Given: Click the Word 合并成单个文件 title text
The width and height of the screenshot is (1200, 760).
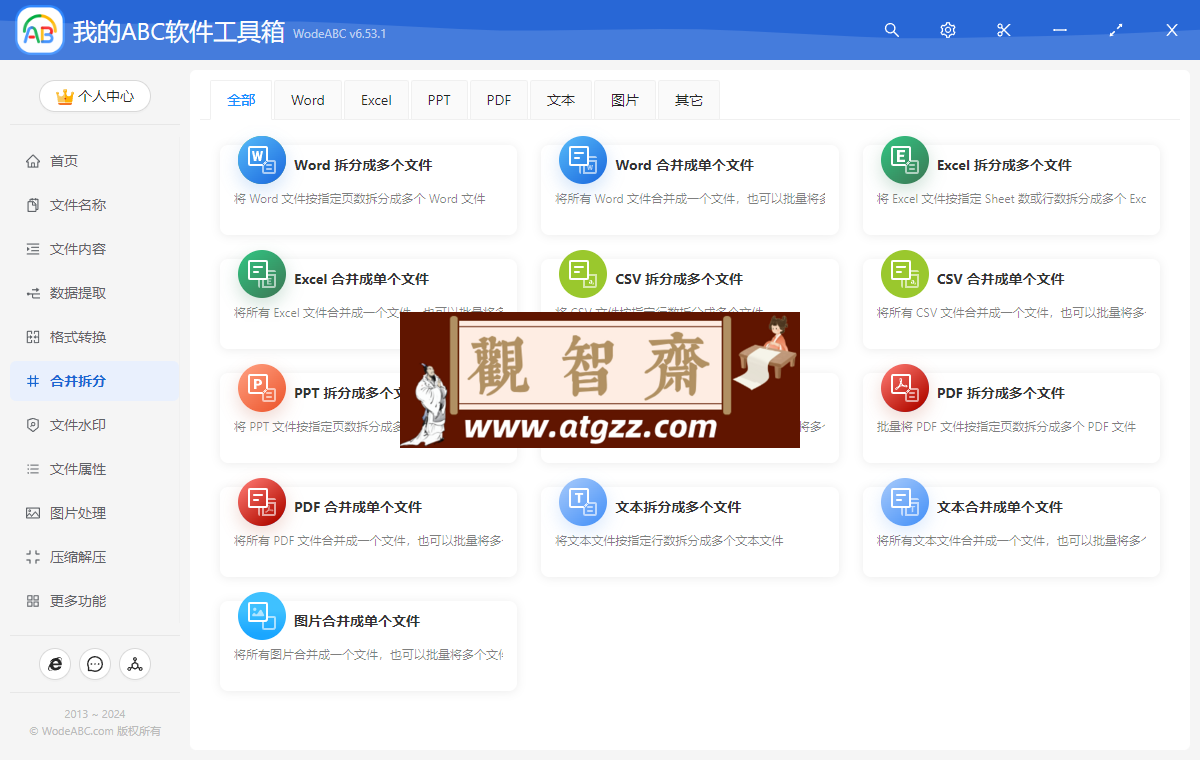Looking at the screenshot, I should [x=684, y=165].
